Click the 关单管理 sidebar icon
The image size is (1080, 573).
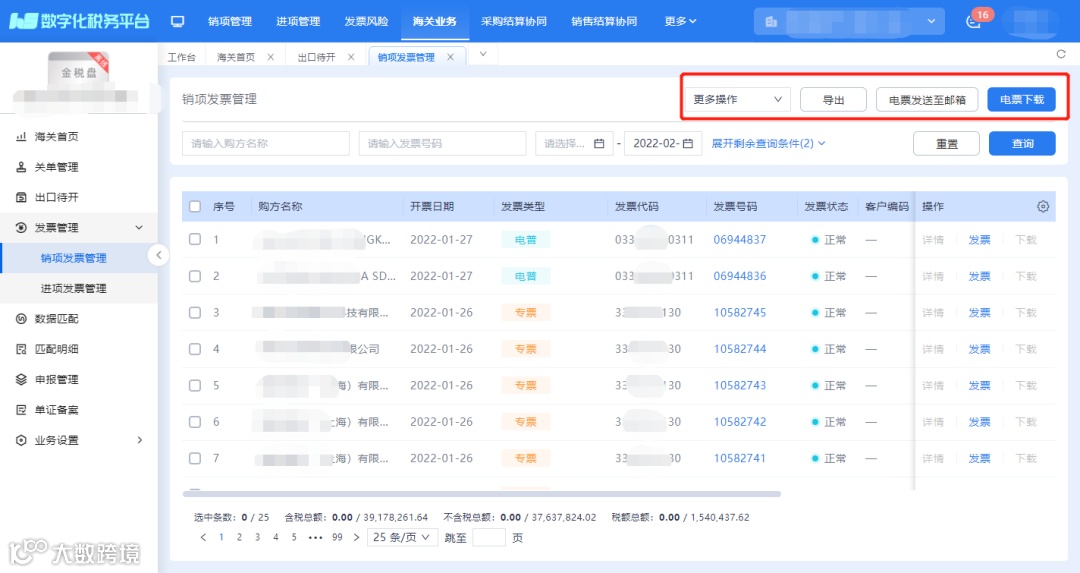[21, 167]
